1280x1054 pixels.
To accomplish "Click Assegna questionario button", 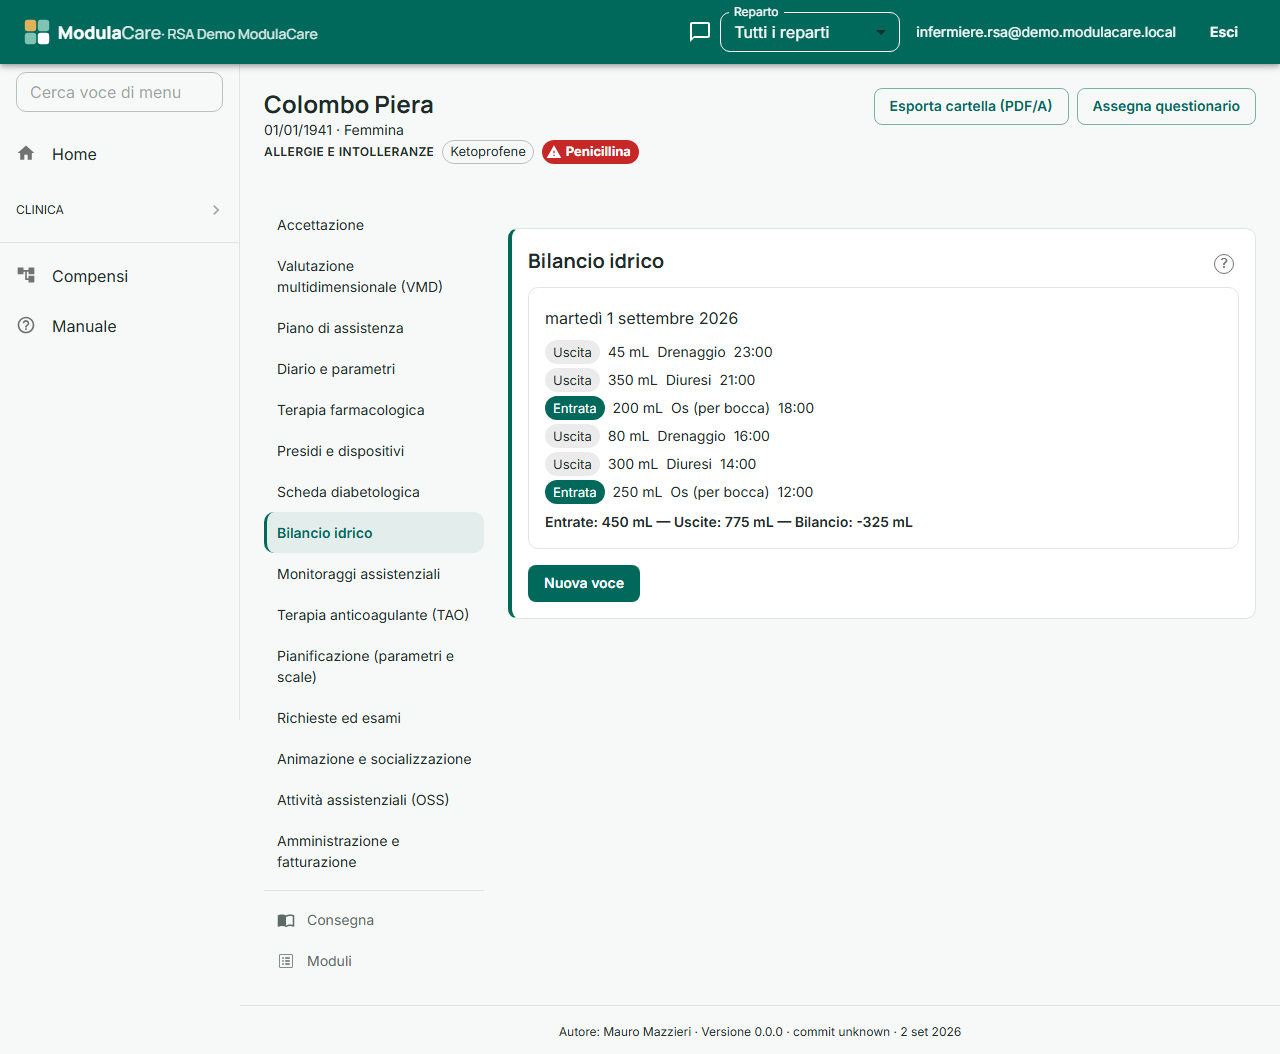I will (1166, 106).
